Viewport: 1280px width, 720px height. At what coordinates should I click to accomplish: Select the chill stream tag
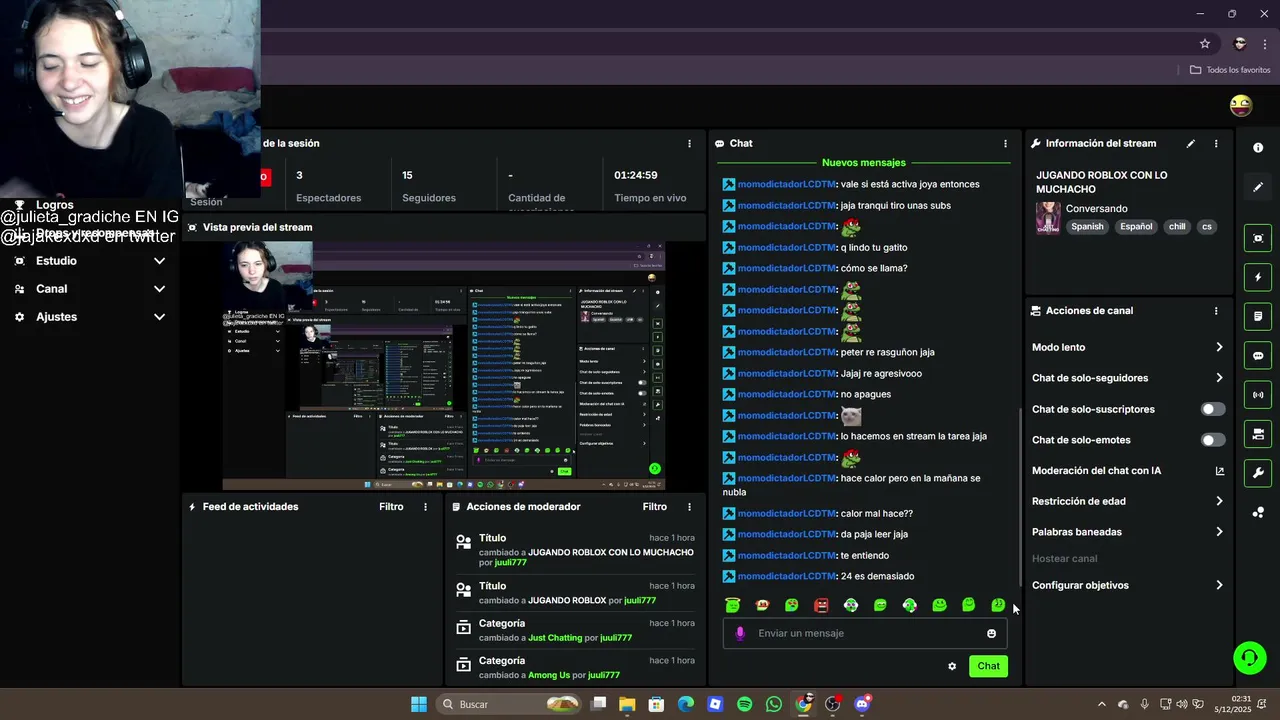coord(1177,226)
